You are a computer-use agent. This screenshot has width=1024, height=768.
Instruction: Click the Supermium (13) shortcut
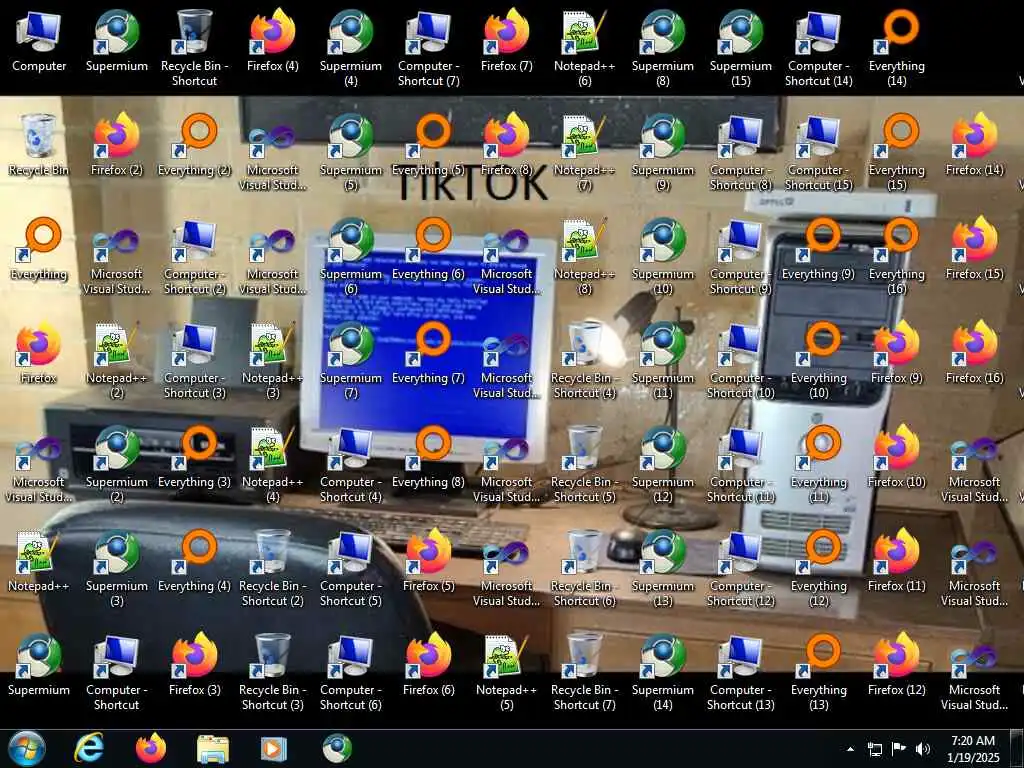[662, 568]
